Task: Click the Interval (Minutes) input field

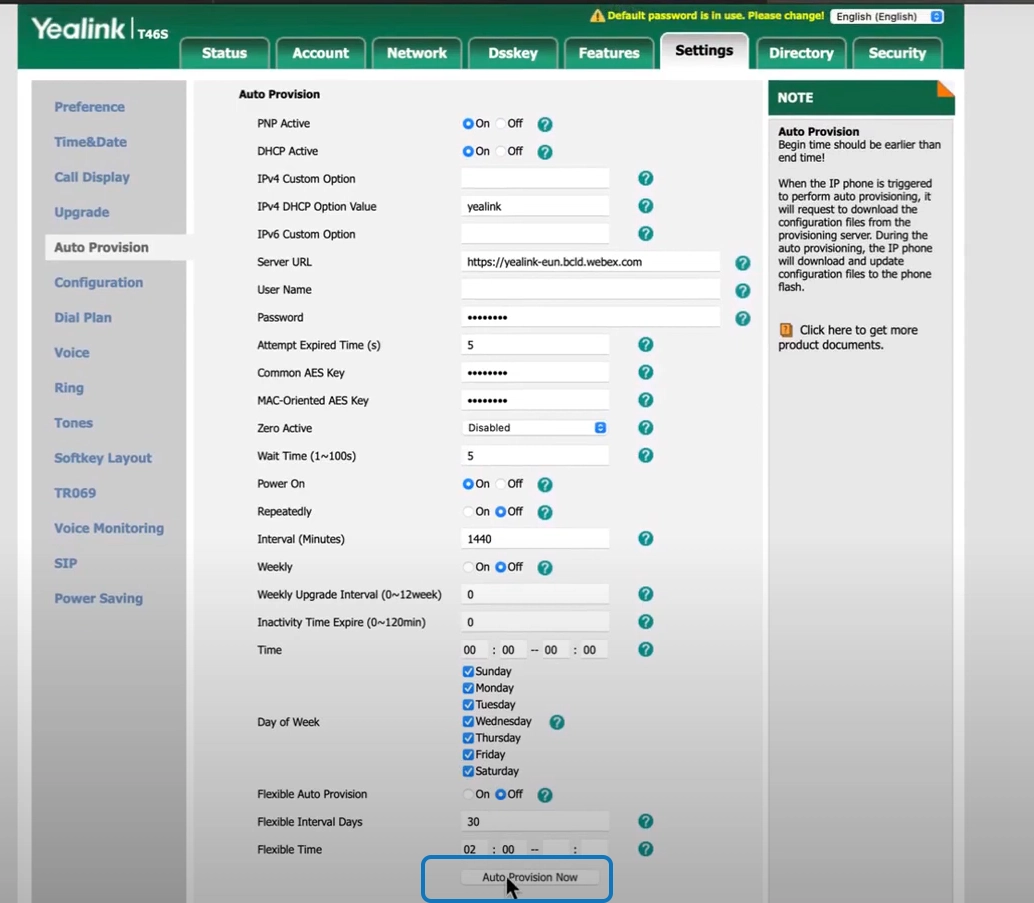Action: coord(535,539)
